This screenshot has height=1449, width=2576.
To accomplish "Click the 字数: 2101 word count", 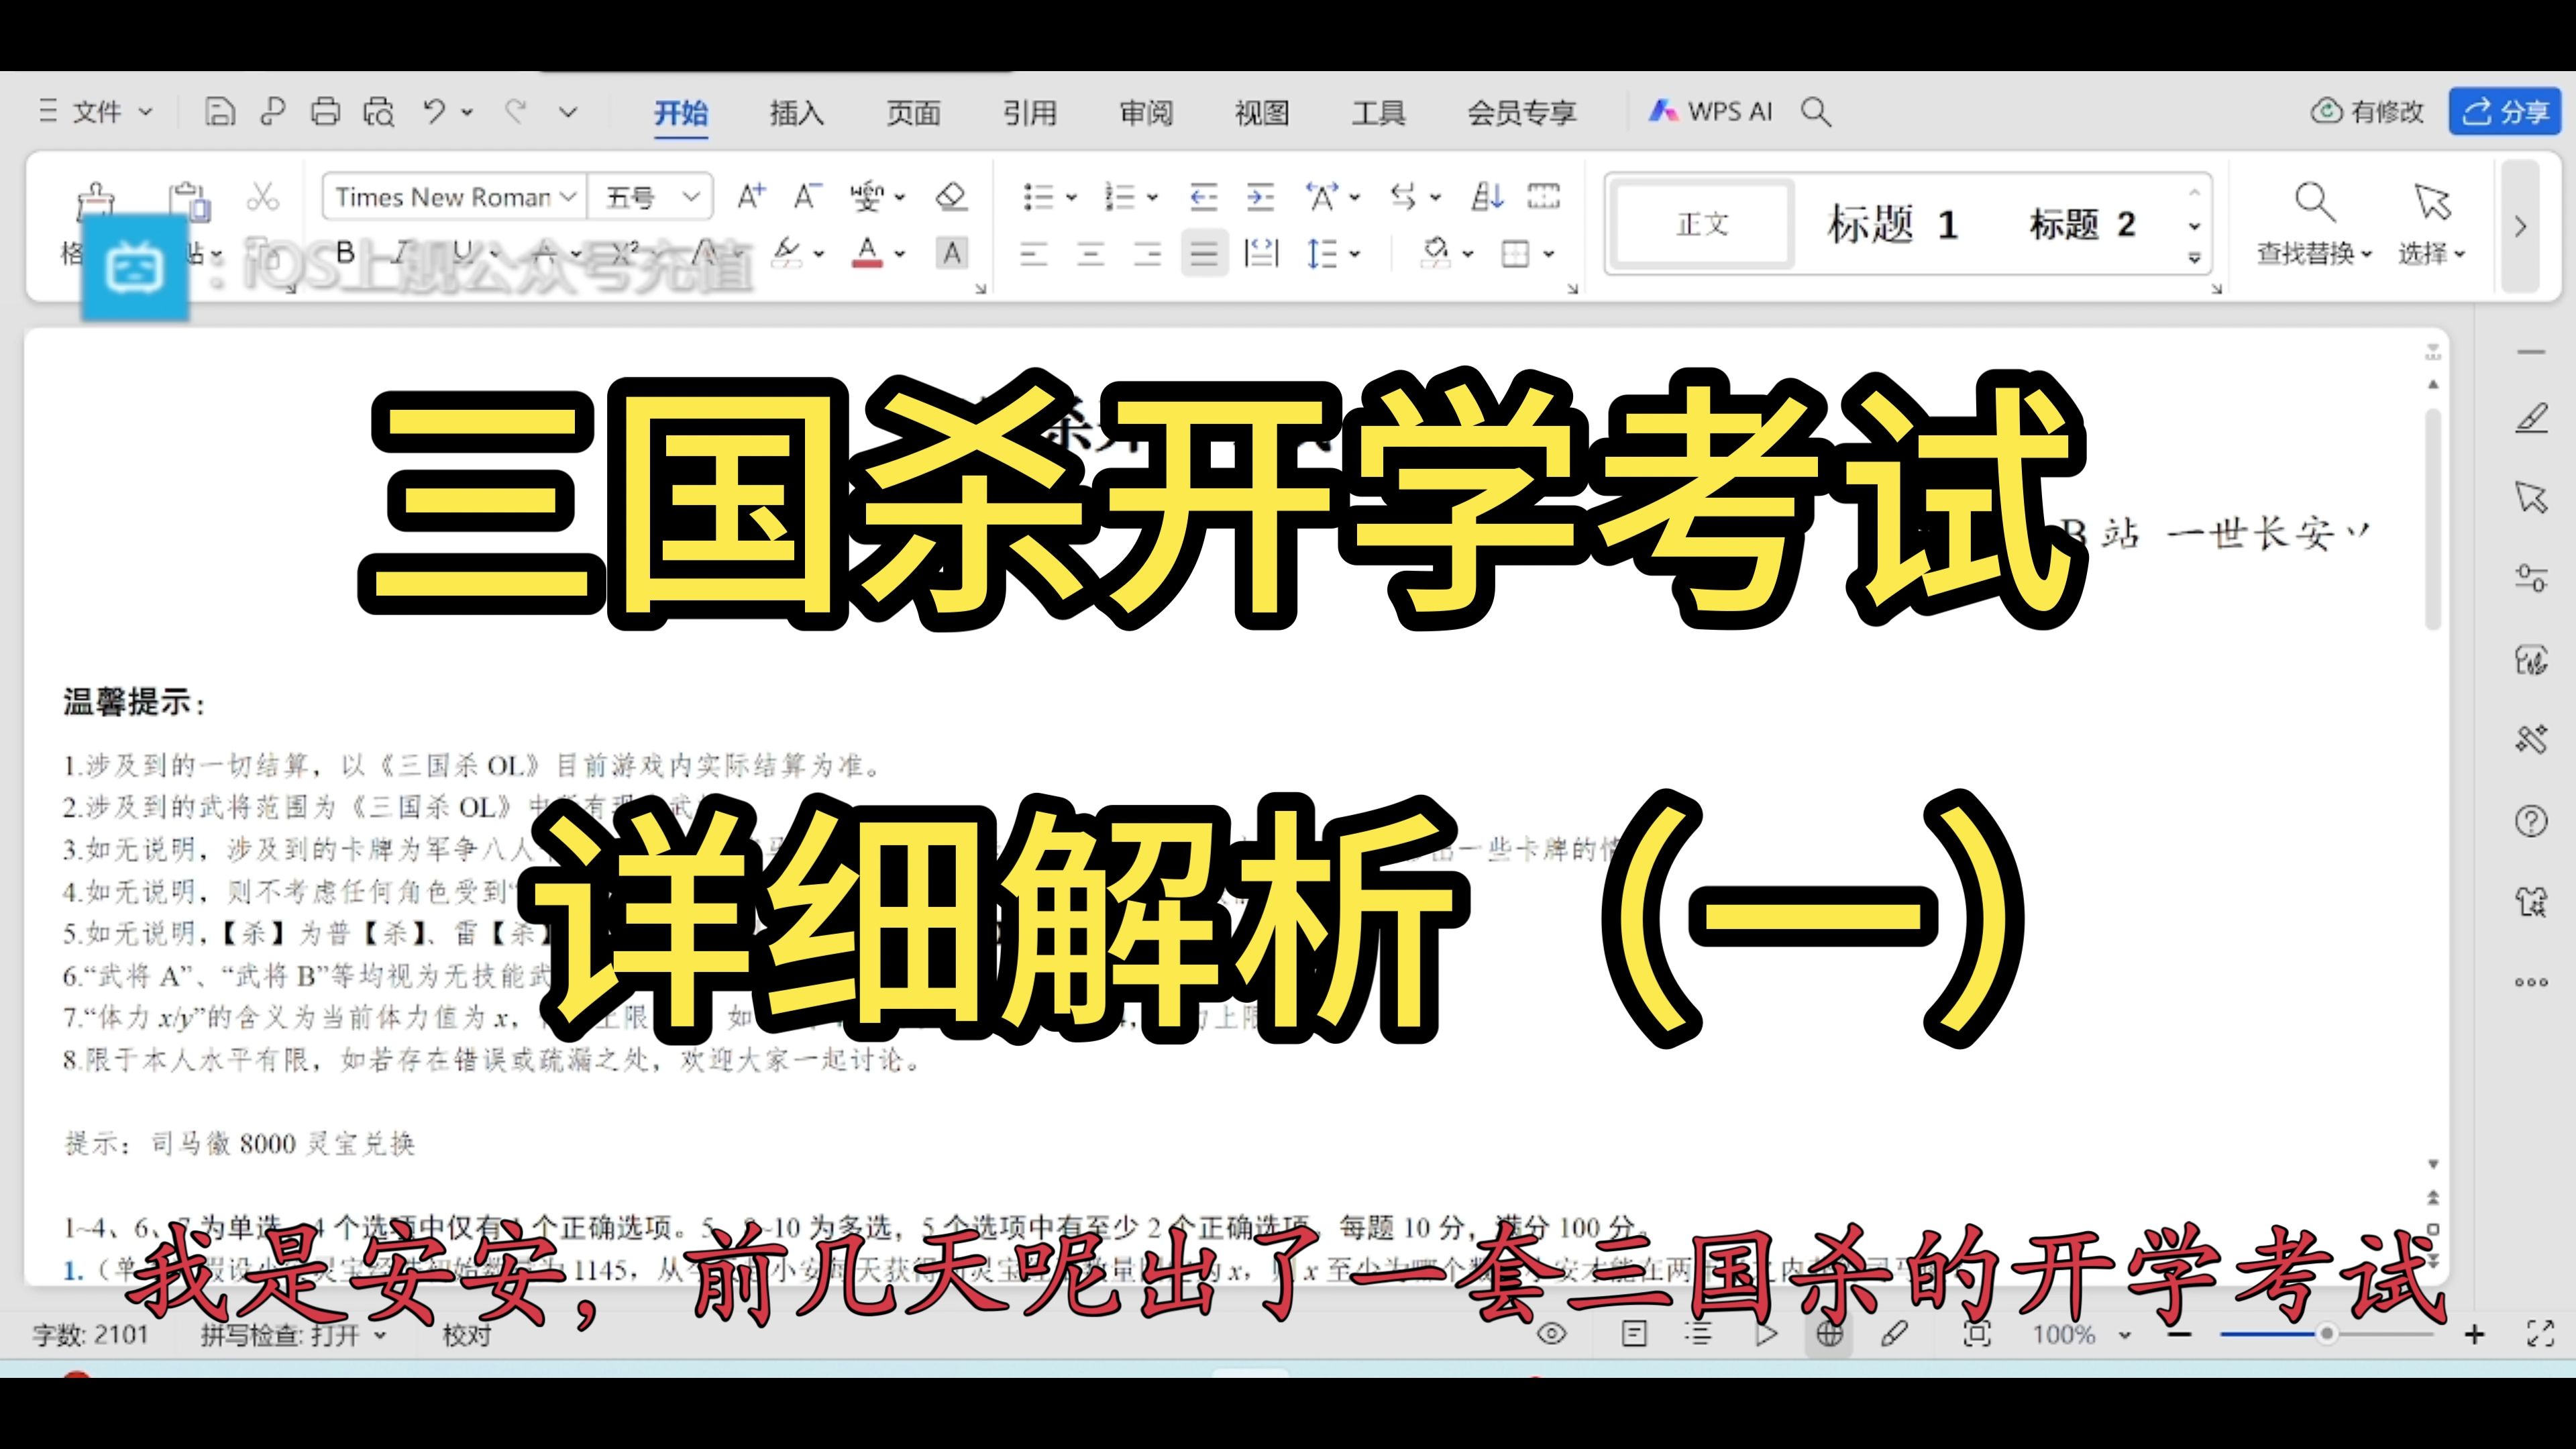I will click(90, 1335).
